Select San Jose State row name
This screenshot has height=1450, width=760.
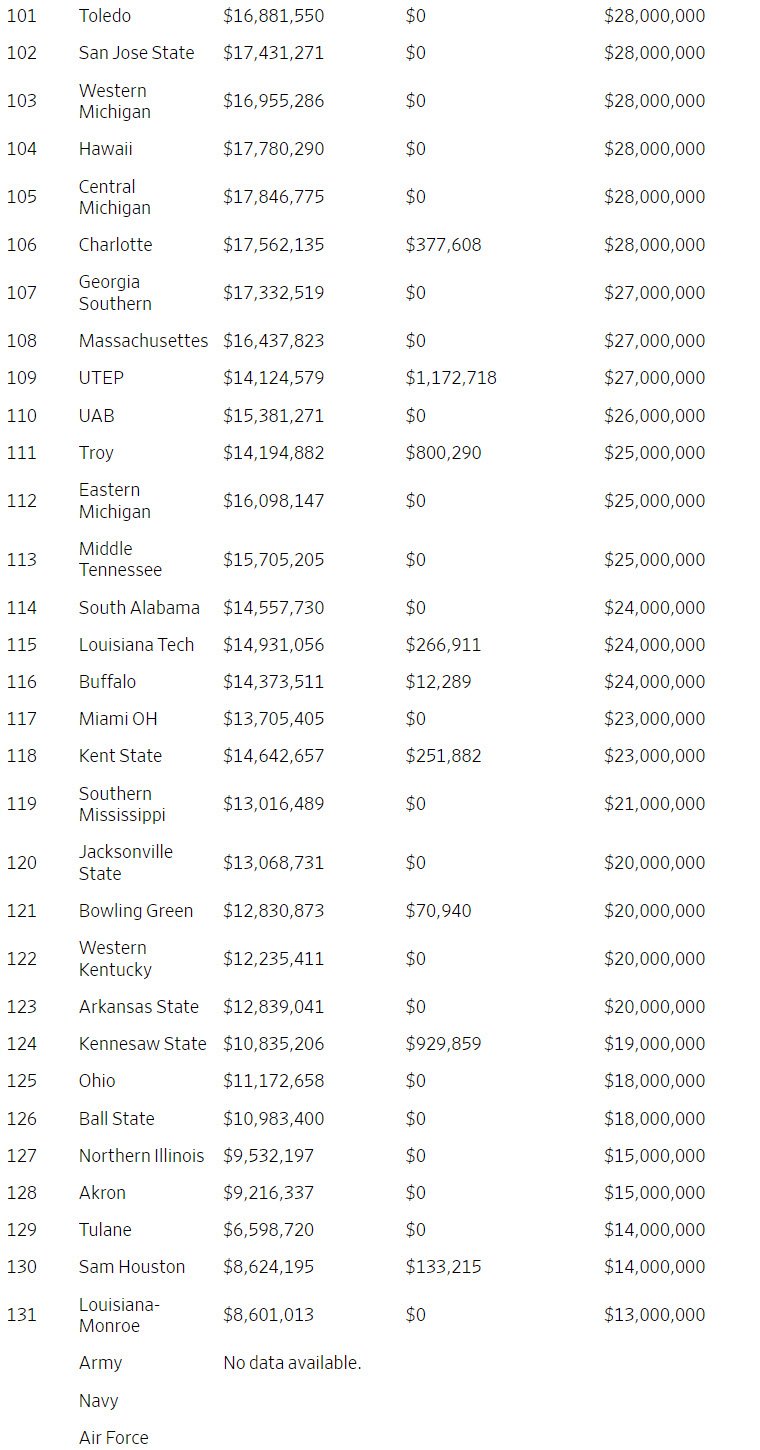(136, 53)
